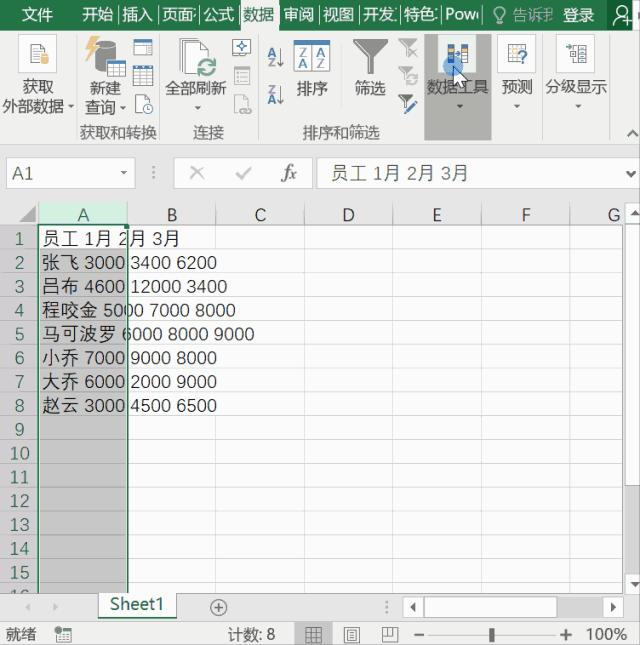
Task: Select column D header
Action: pos(348,214)
